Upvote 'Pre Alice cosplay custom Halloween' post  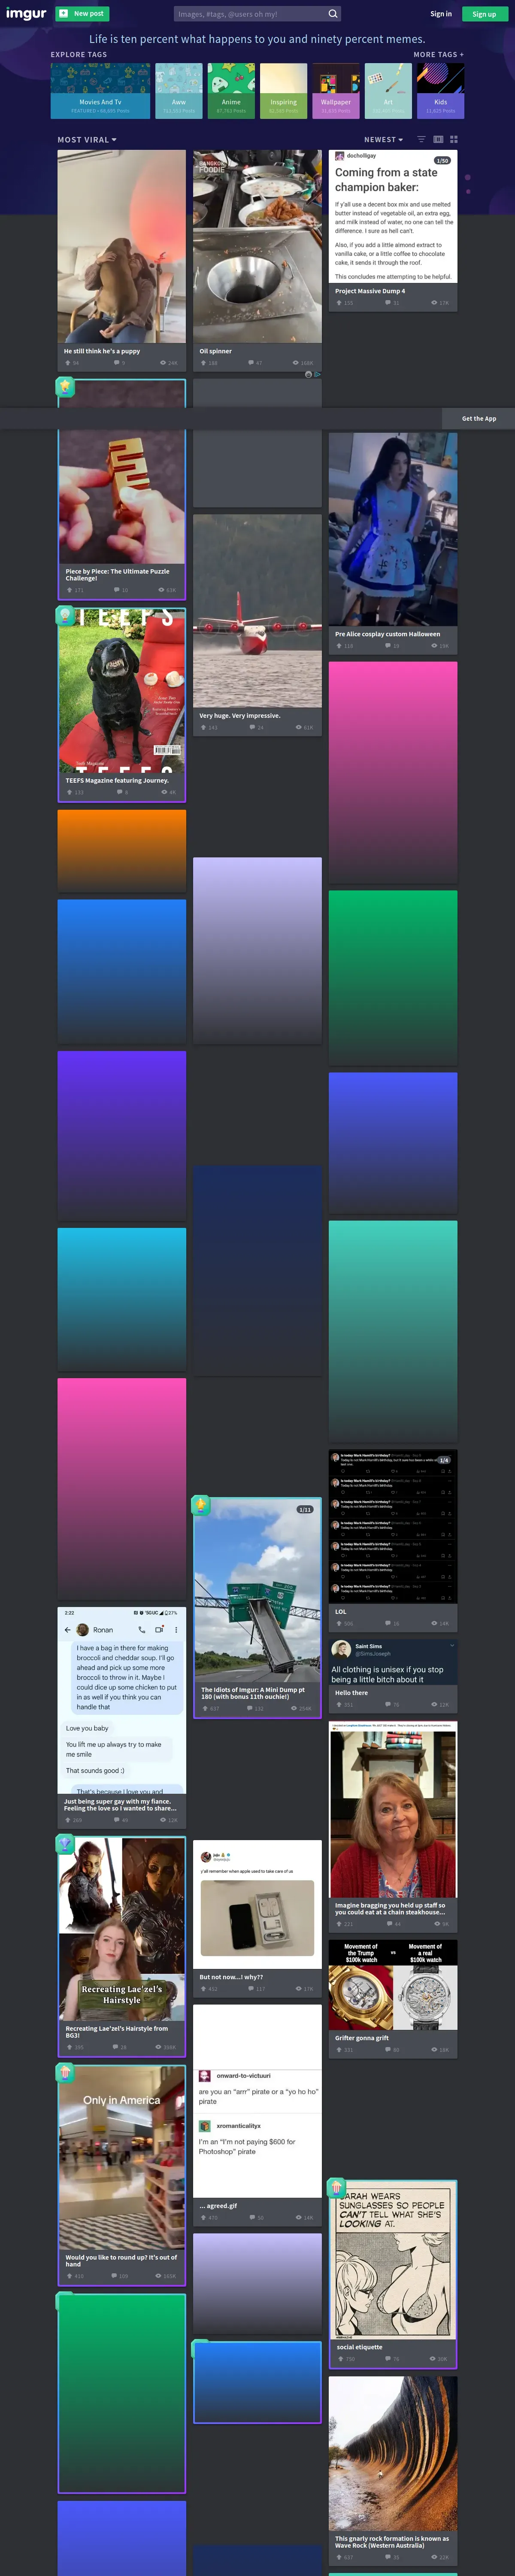pos(338,646)
